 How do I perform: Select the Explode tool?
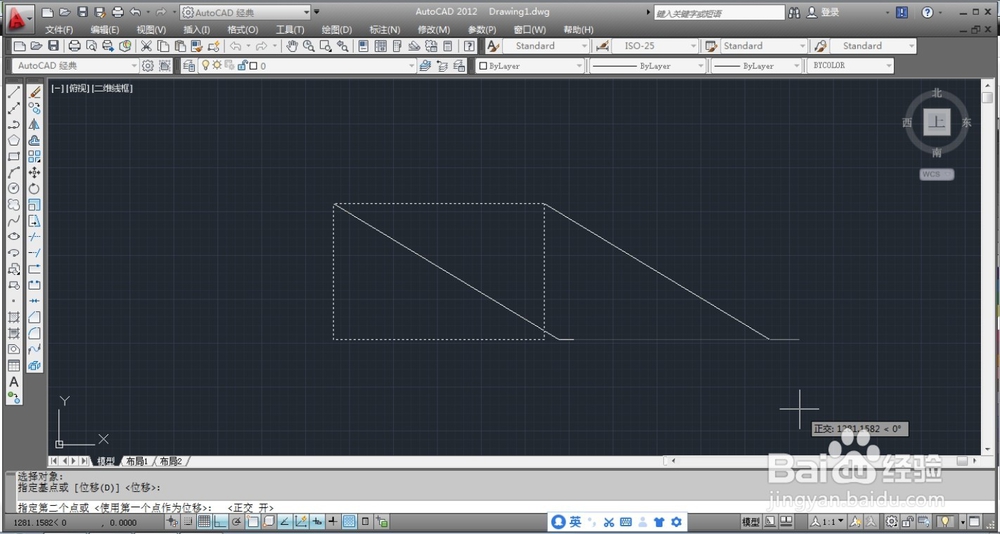34,366
